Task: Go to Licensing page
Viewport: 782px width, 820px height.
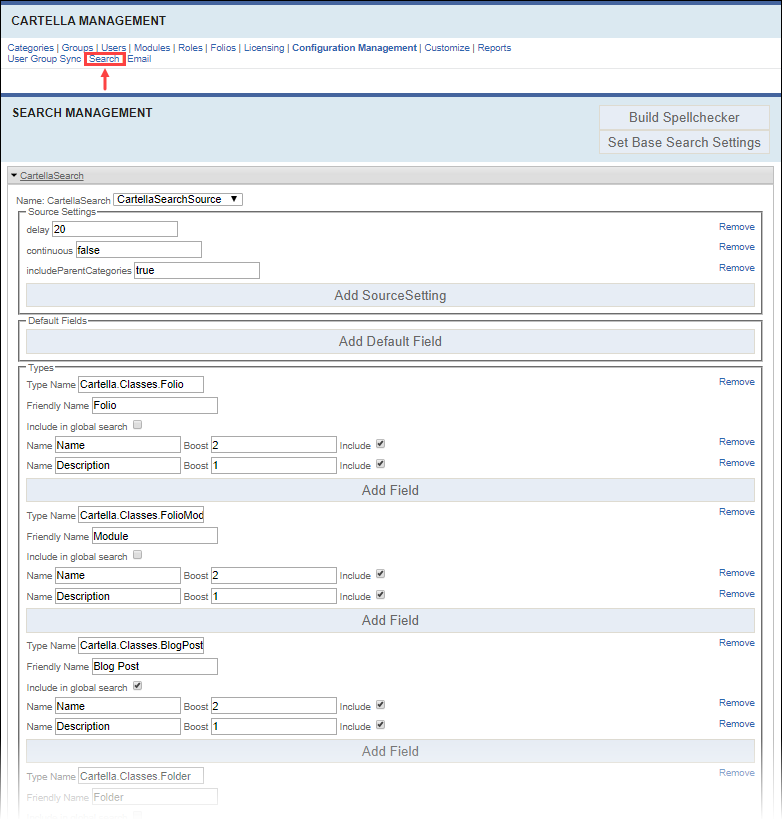Action: click(x=264, y=48)
